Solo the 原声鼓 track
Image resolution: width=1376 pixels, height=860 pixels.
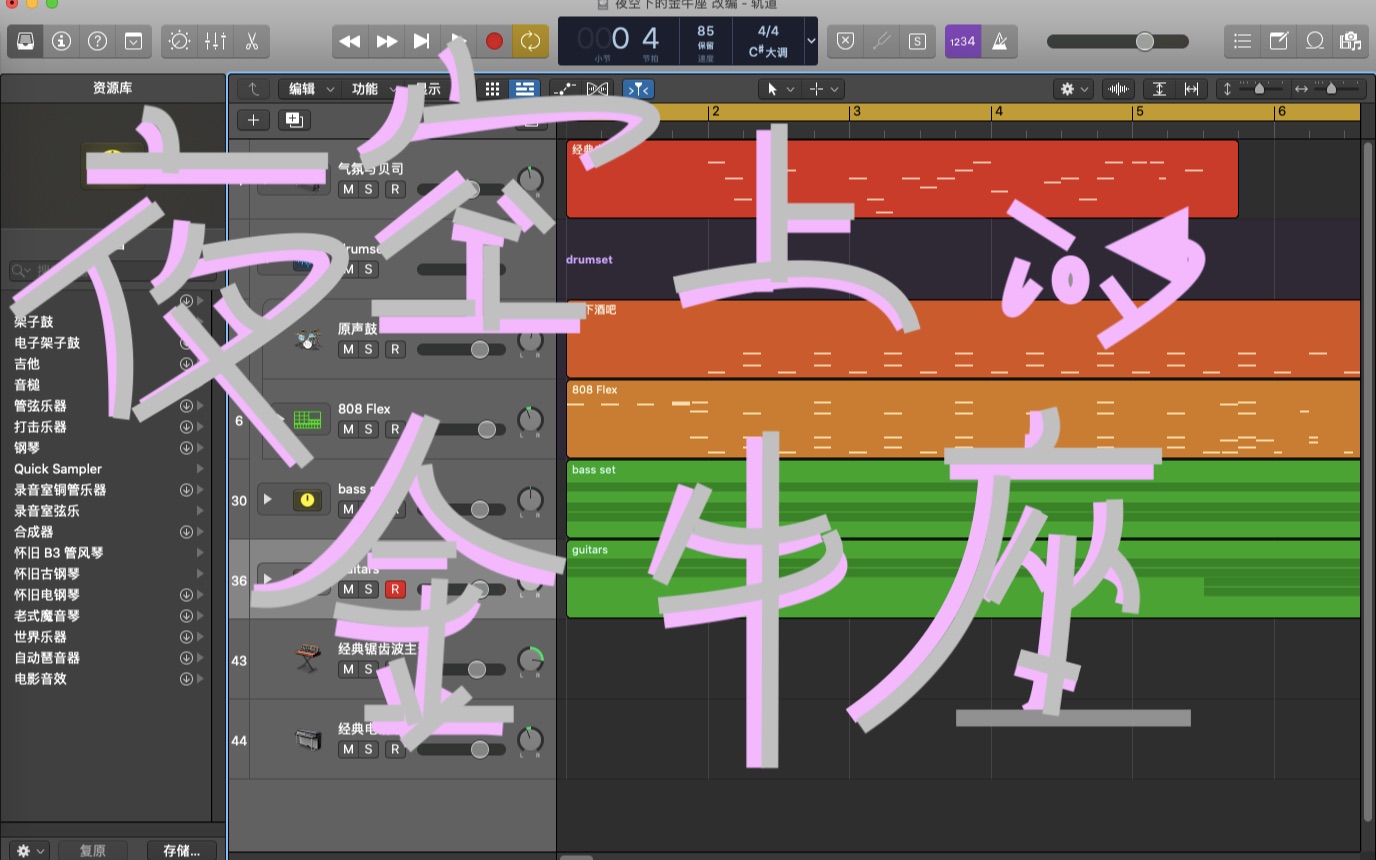tap(368, 349)
